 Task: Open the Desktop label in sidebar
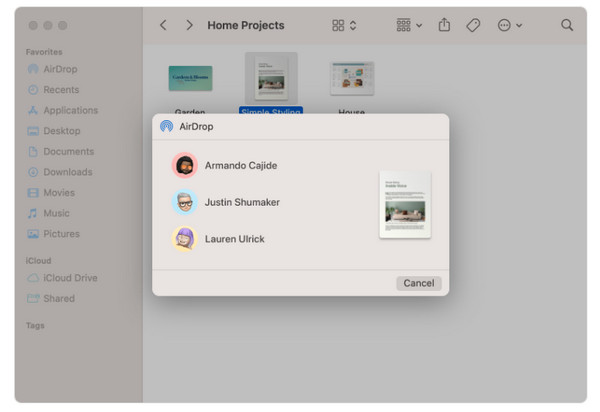pyautogui.click(x=62, y=131)
